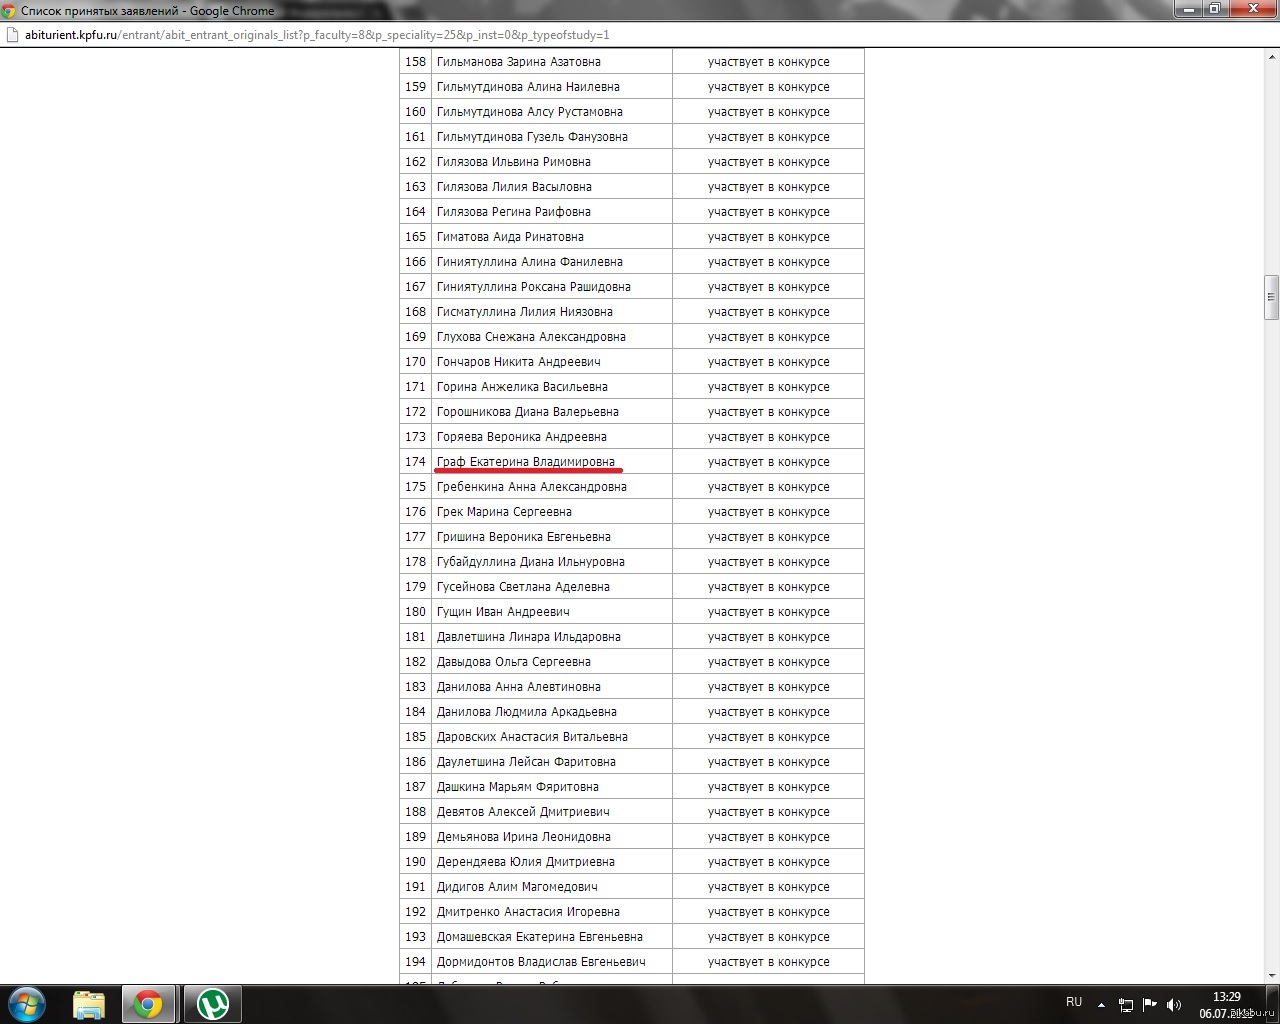Select name 'Гилязова Регина Раифовна'
The image size is (1280, 1024).
point(514,212)
